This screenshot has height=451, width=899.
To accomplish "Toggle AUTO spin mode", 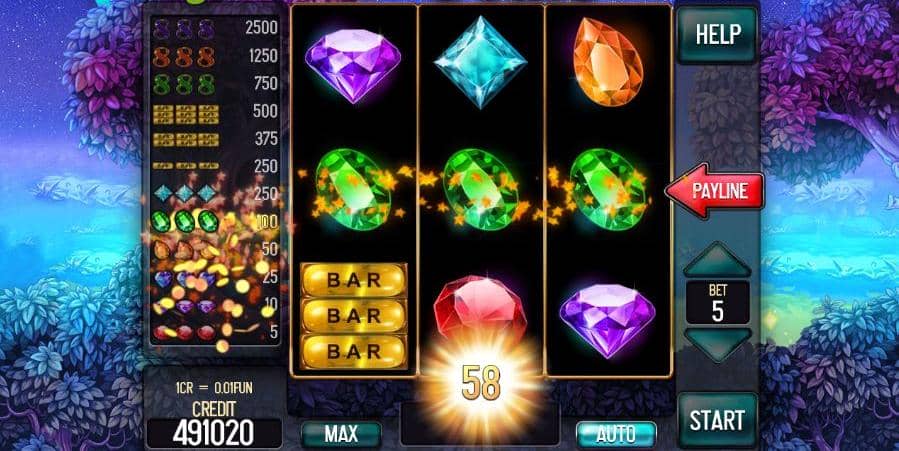I will (x=616, y=434).
